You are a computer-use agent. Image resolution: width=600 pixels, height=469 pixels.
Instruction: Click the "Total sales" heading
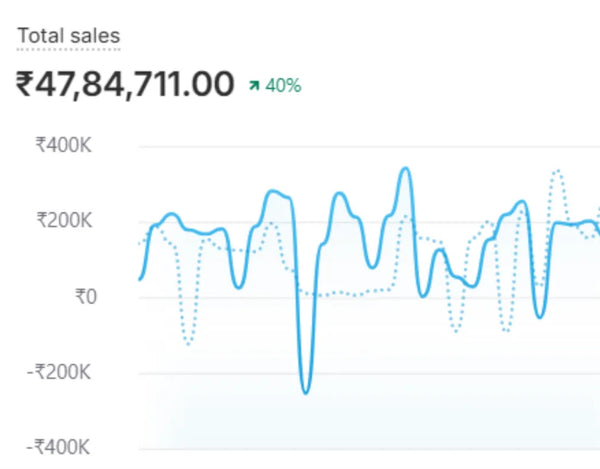coord(68,36)
